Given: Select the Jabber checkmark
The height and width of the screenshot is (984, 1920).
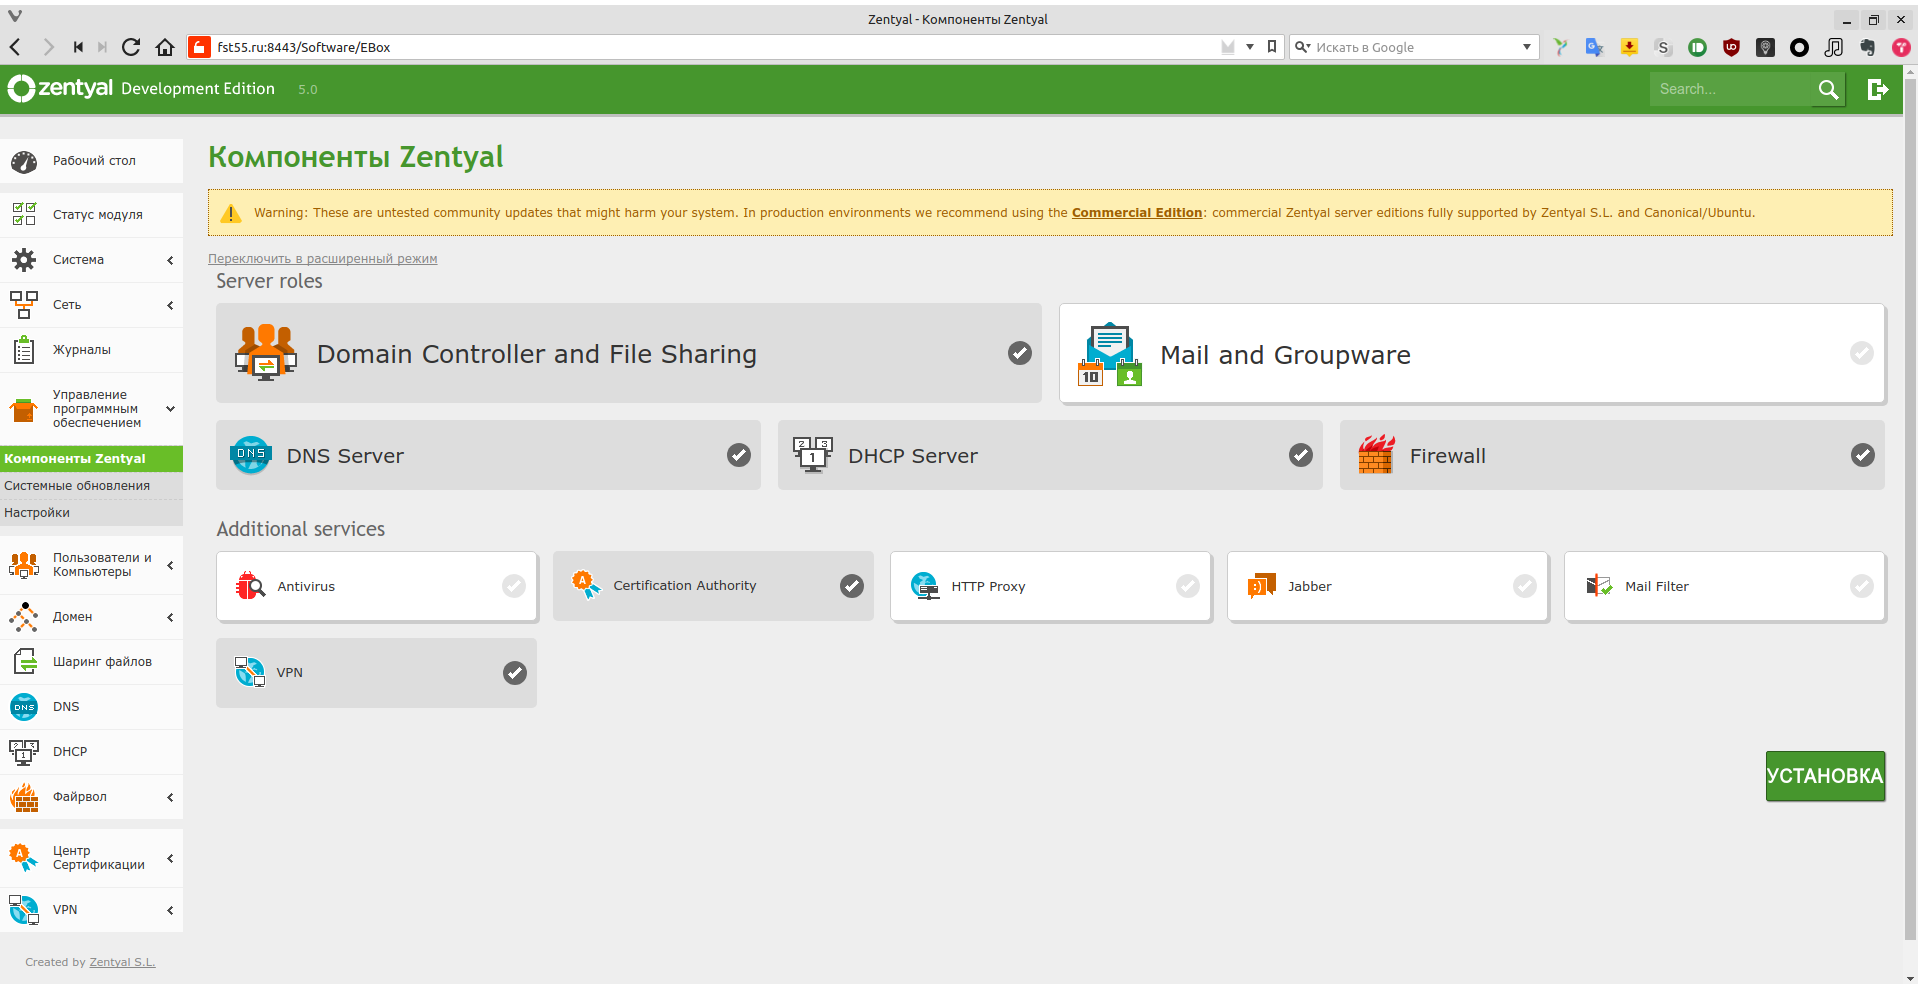Looking at the screenshot, I should (x=1525, y=586).
